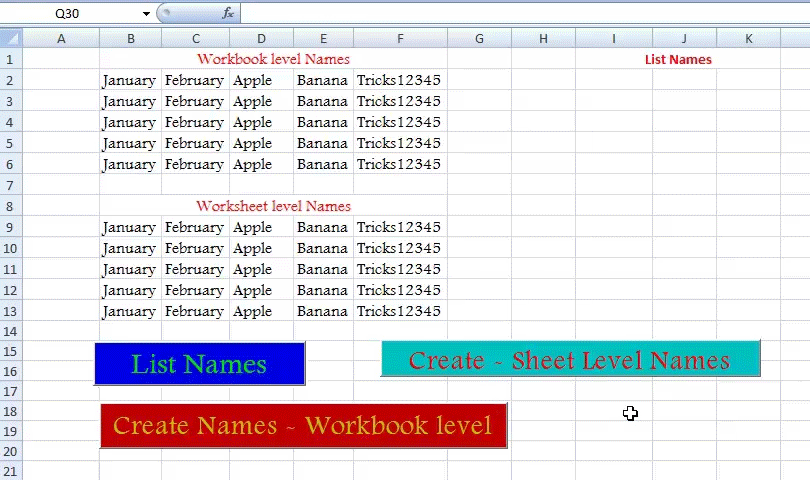This screenshot has width=810, height=480.
Task: Select column I header
Action: [x=614, y=38]
